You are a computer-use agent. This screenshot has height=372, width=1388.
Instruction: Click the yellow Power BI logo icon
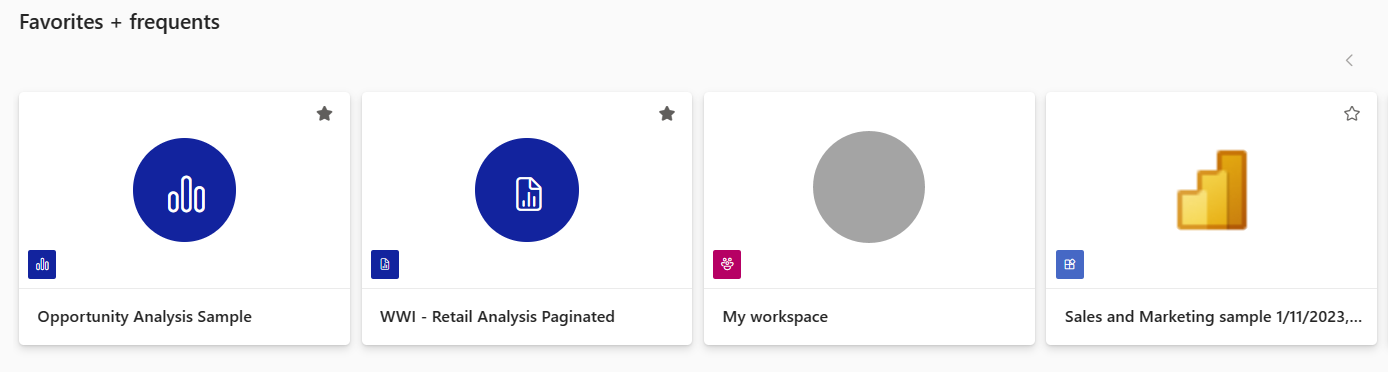coord(1212,190)
